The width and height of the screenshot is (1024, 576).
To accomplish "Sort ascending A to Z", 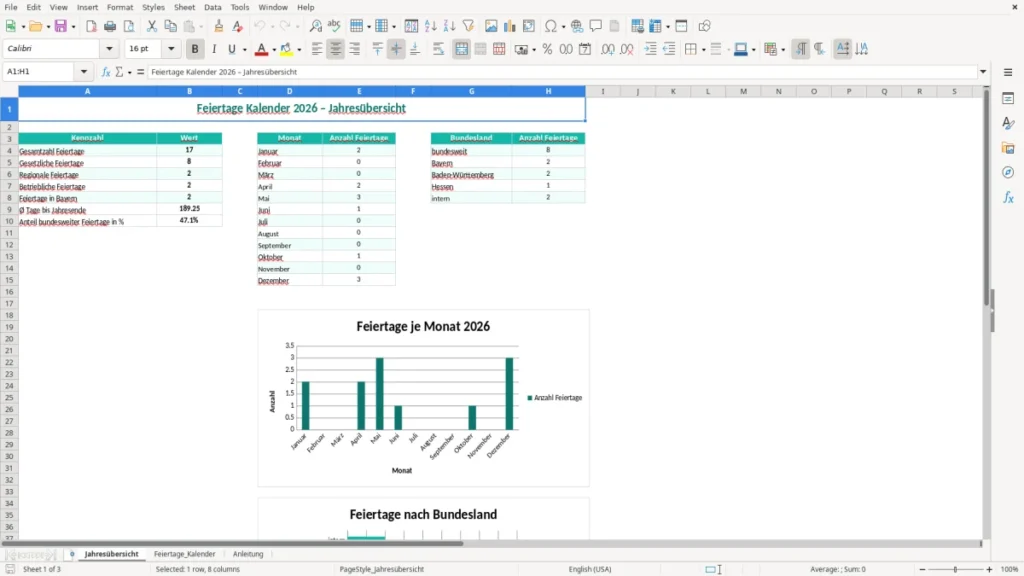I will point(430,26).
